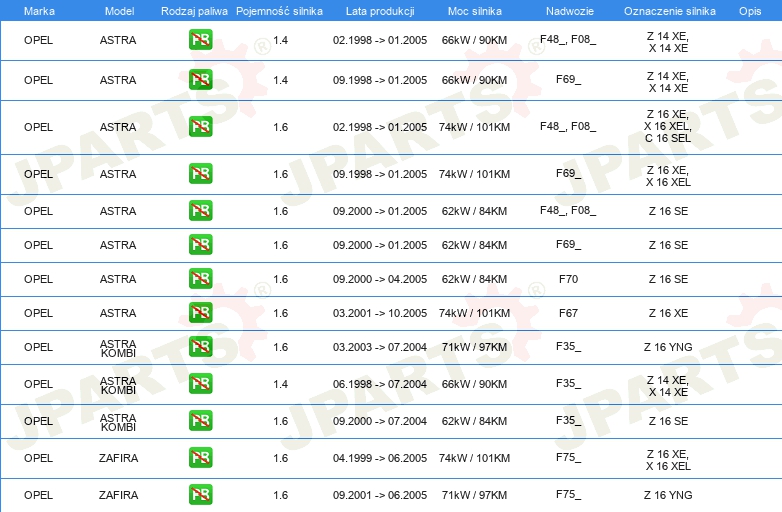The image size is (782, 512).
Task: Select the Marka column header
Action: click(x=39, y=11)
